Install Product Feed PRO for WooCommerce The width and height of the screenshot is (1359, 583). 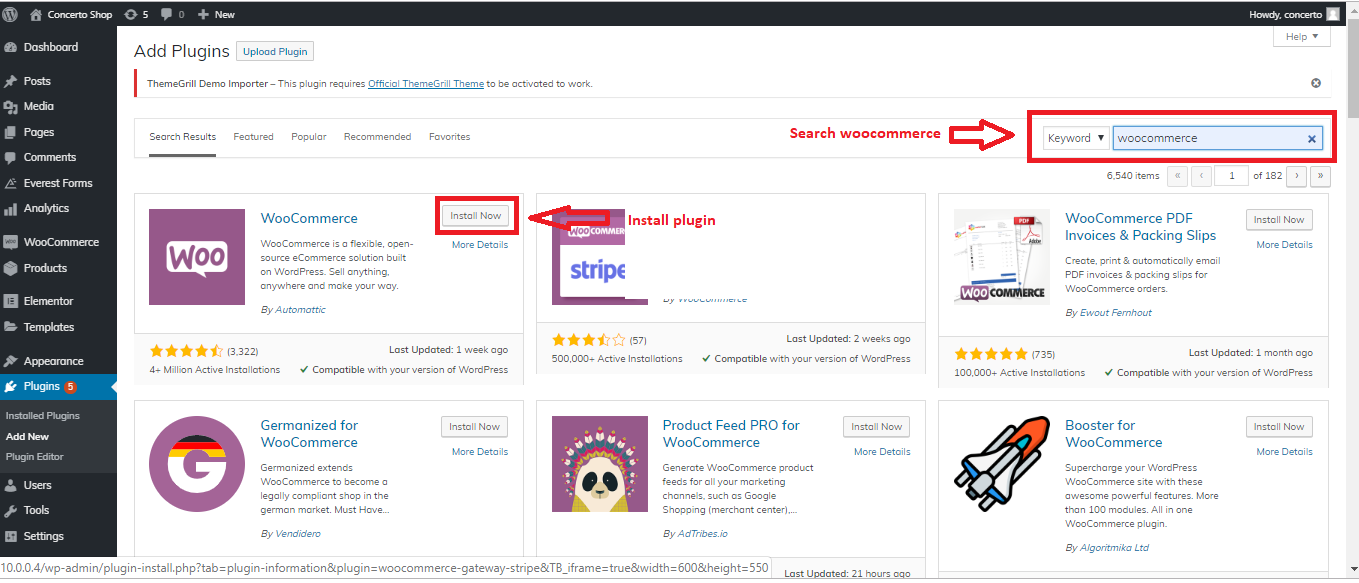pos(877,426)
